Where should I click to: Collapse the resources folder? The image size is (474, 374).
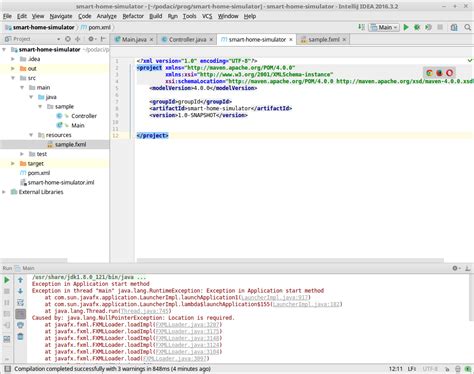[31, 135]
